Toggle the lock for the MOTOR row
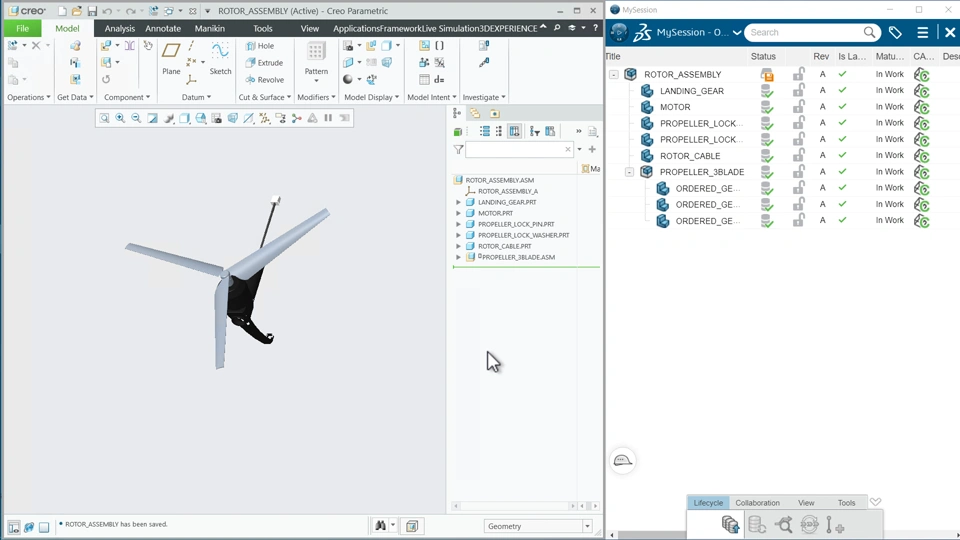The width and height of the screenshot is (960, 540). (798, 107)
